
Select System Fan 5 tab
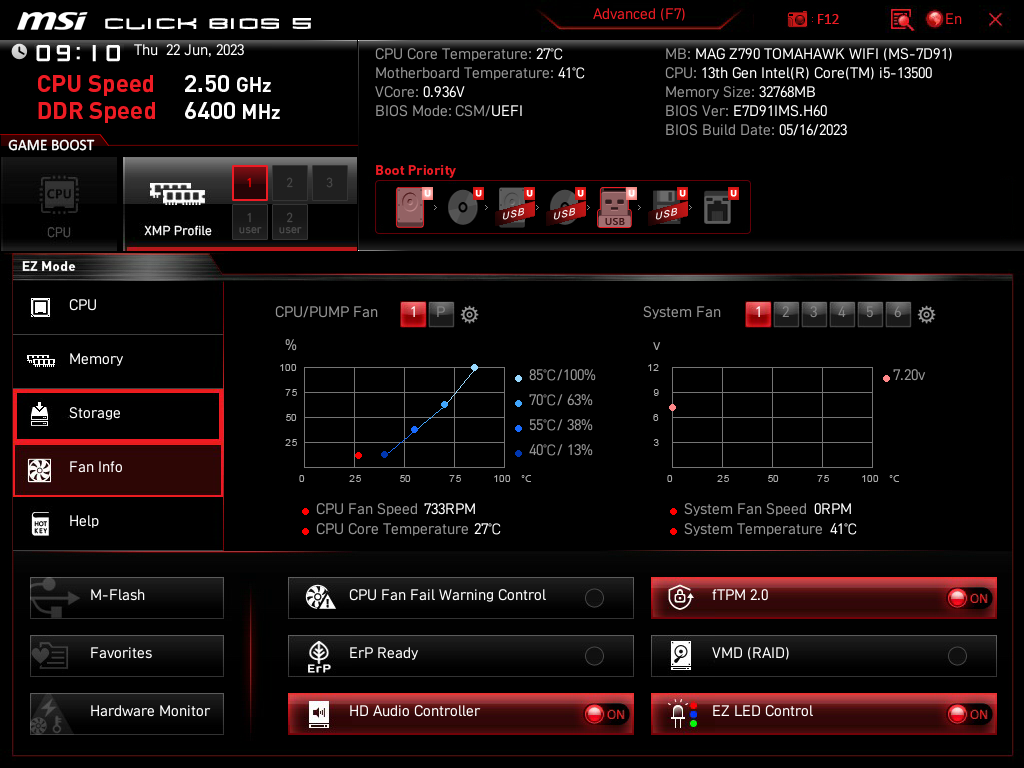pos(870,313)
